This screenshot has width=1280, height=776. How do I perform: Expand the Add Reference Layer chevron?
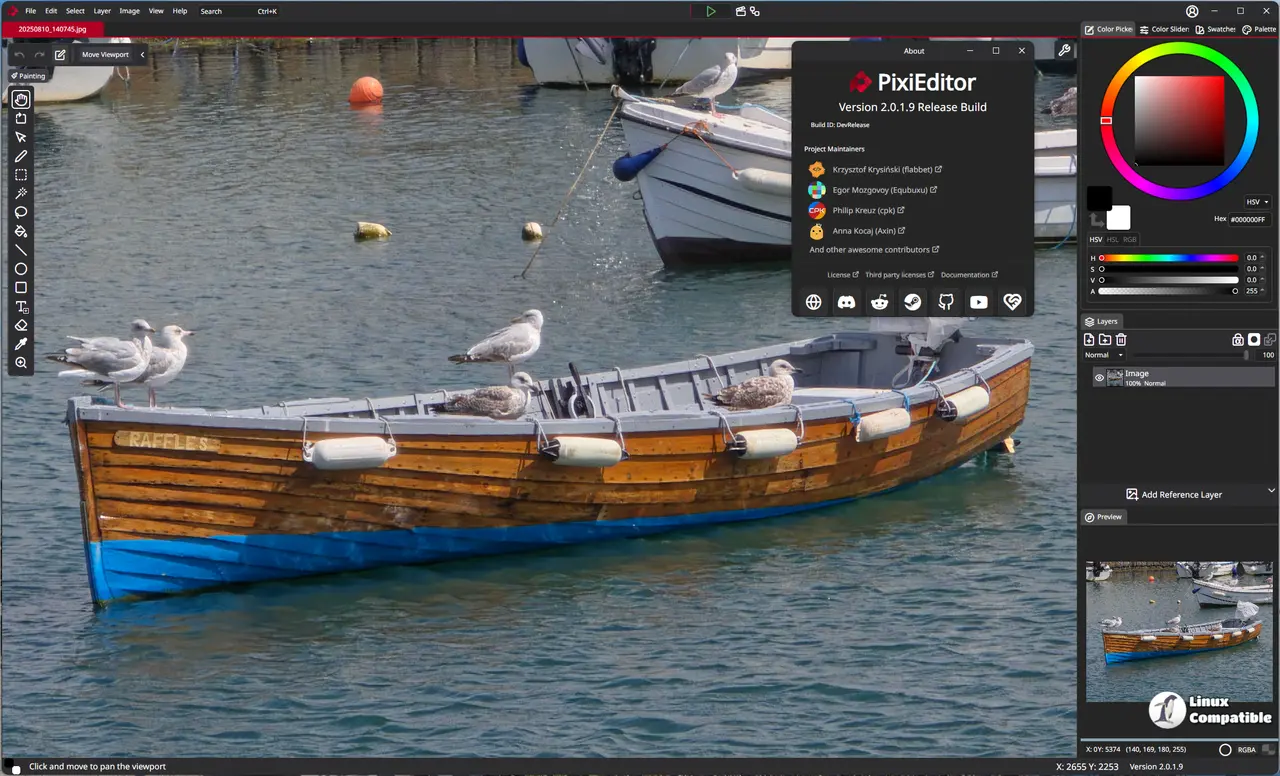coord(1271,491)
